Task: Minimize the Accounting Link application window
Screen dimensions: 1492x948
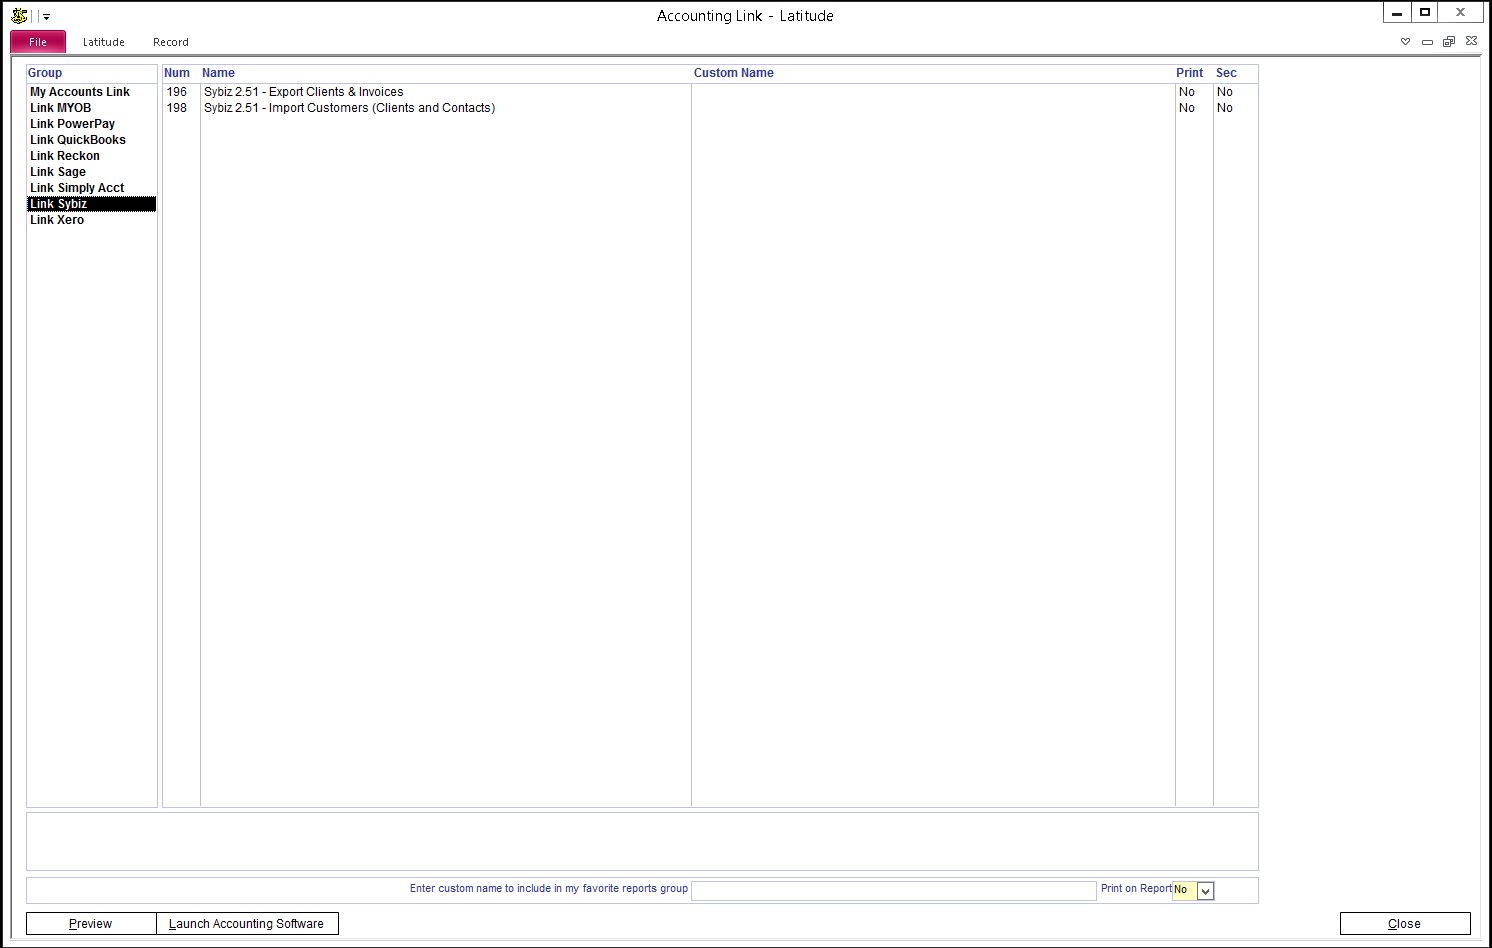Action: pos(1397,13)
